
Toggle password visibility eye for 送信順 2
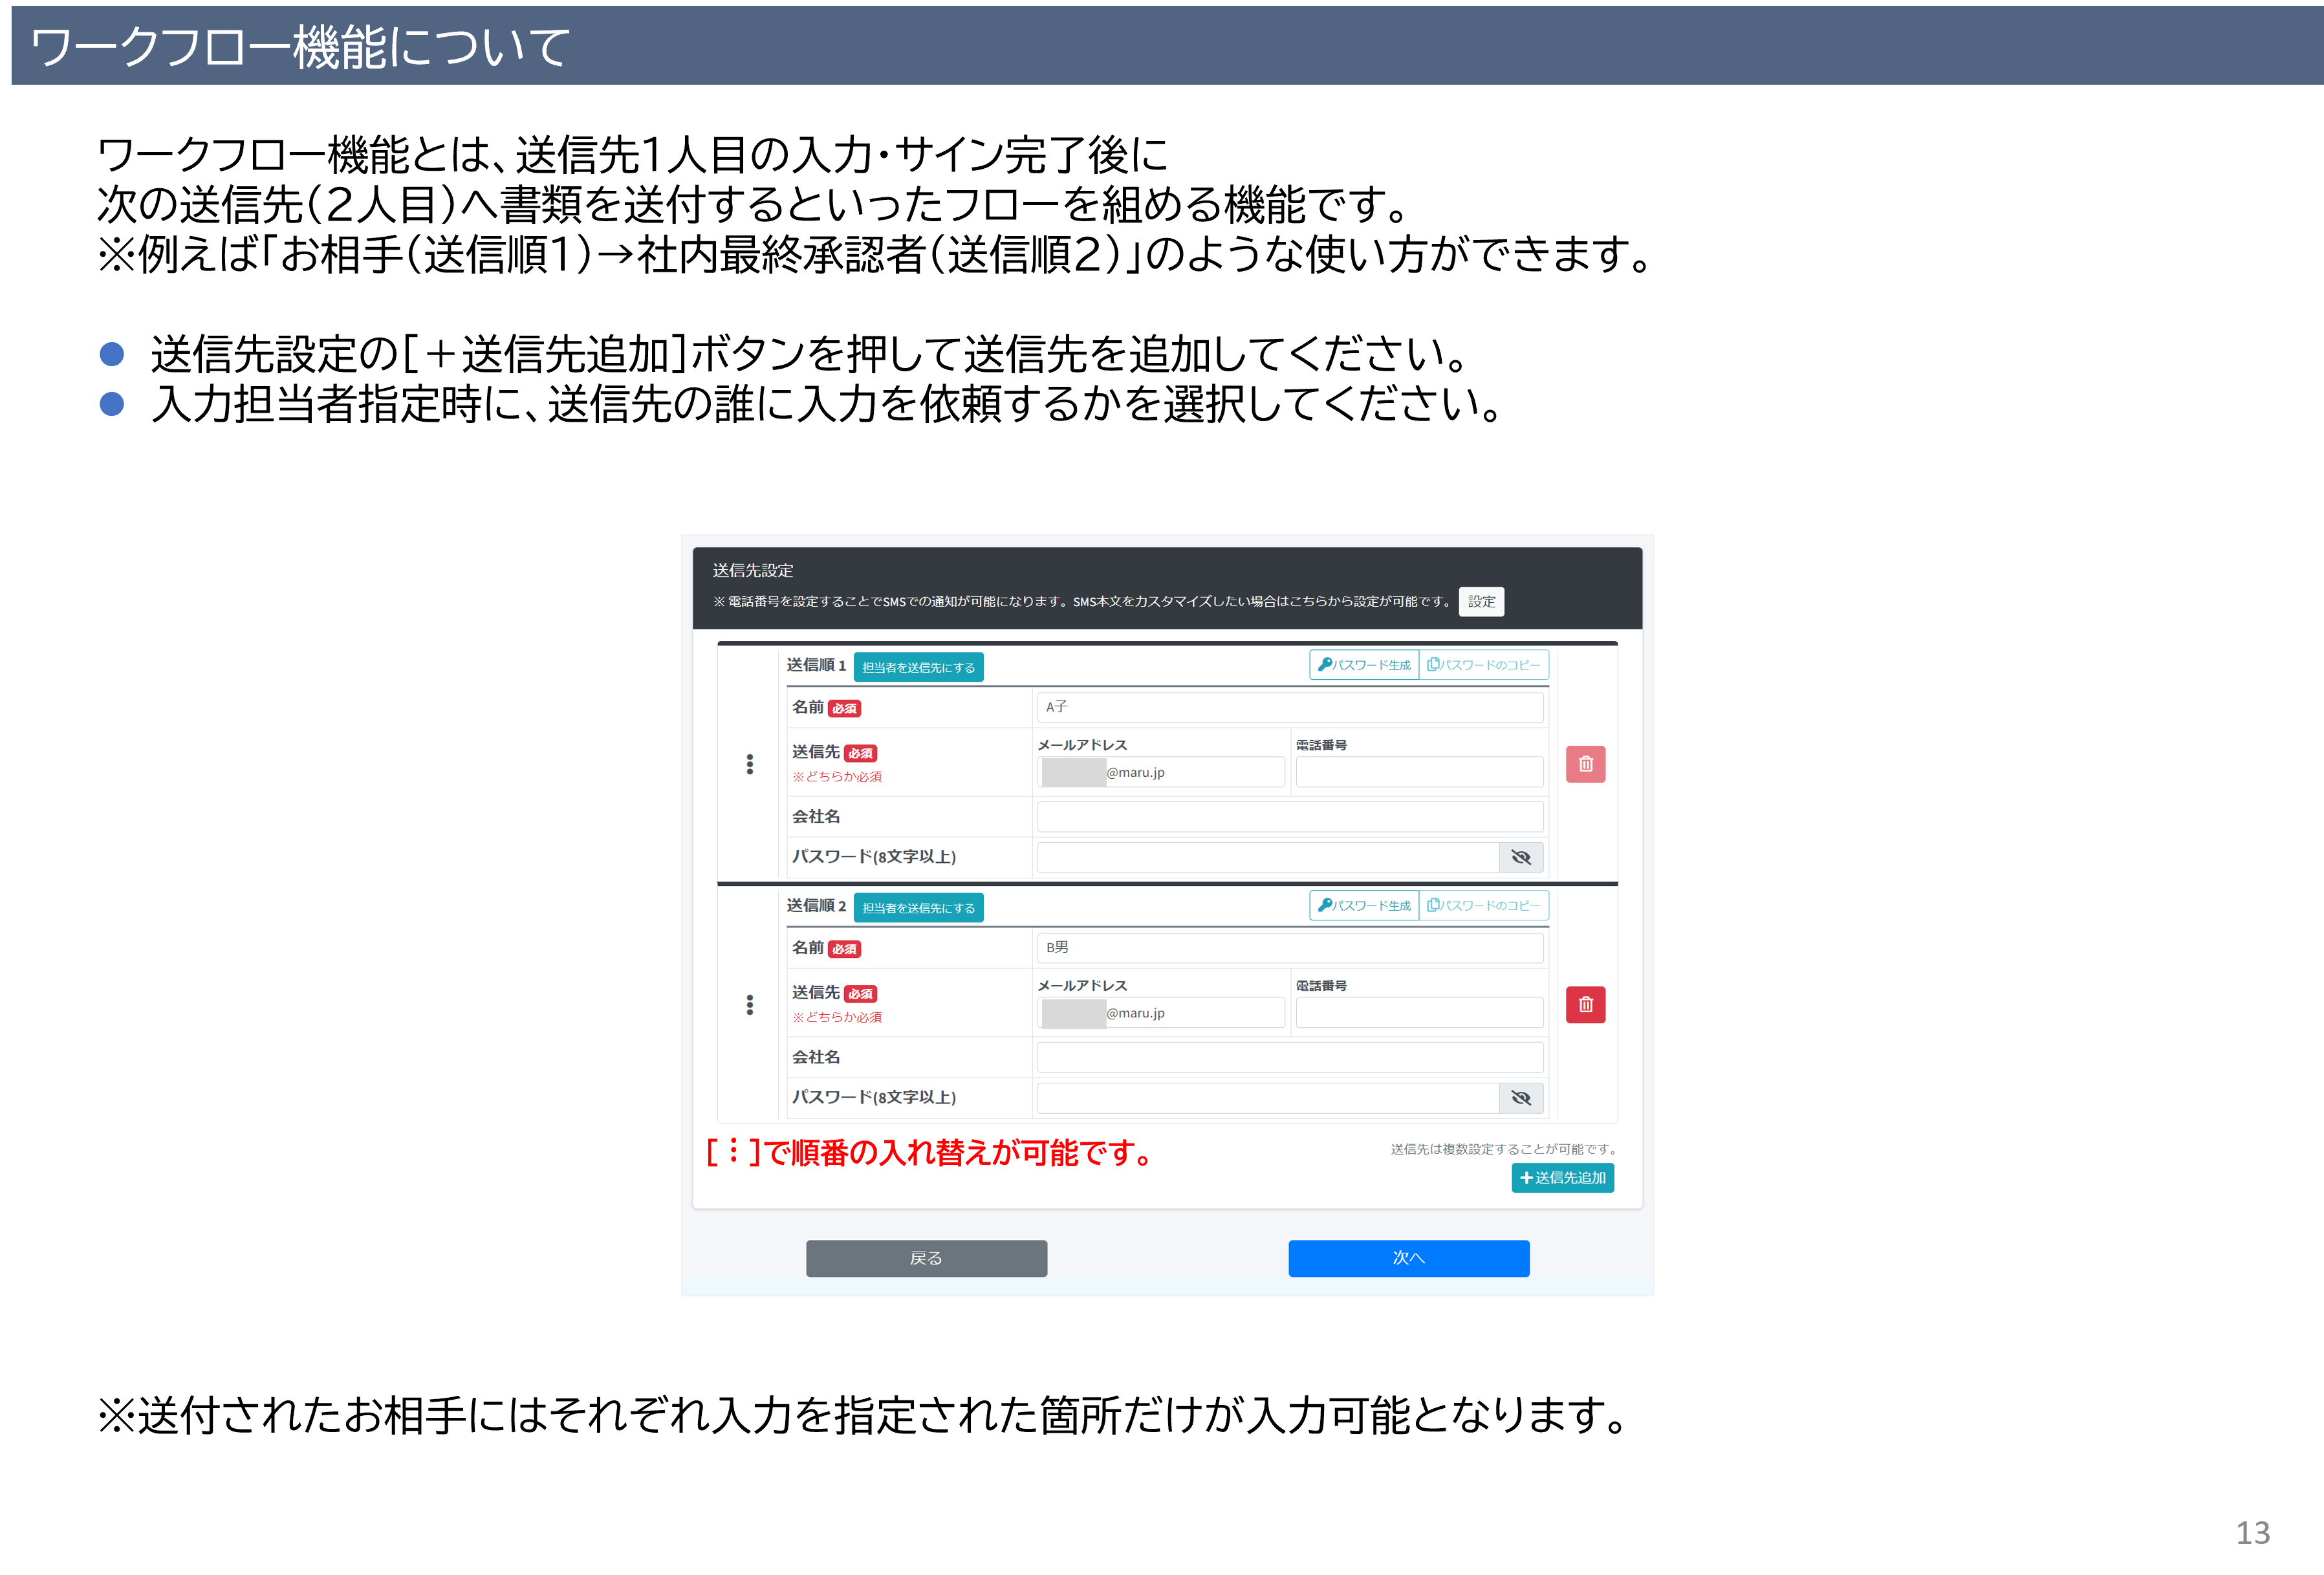(x=1520, y=1098)
